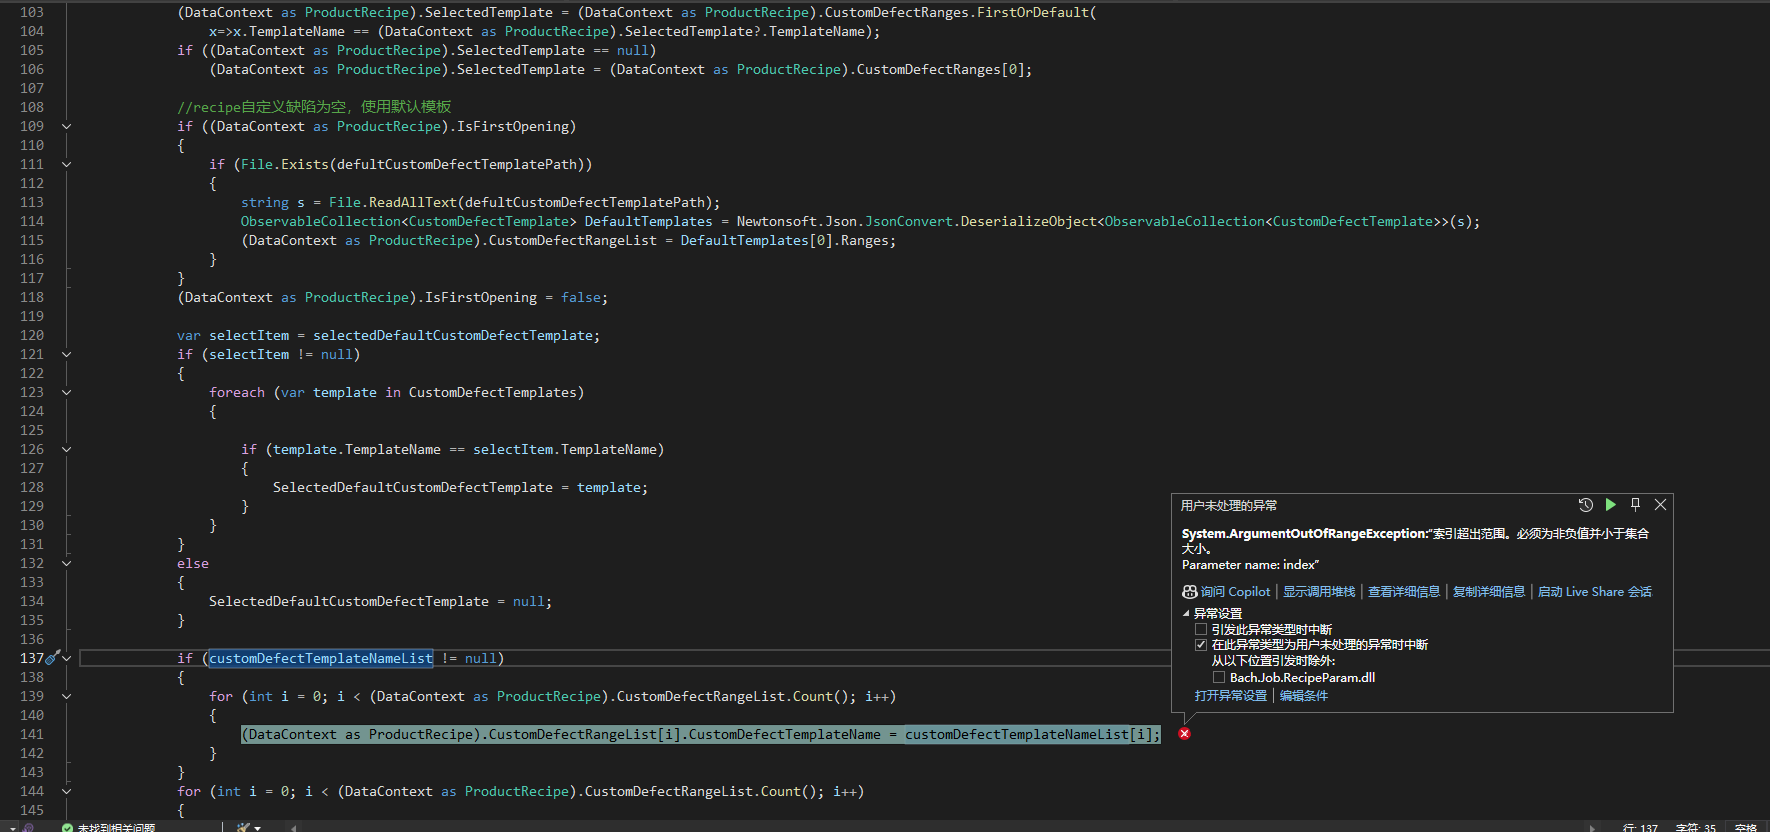Click 启动 Live Share 会话 link
The width and height of the screenshot is (1770, 832).
[x=1595, y=592]
